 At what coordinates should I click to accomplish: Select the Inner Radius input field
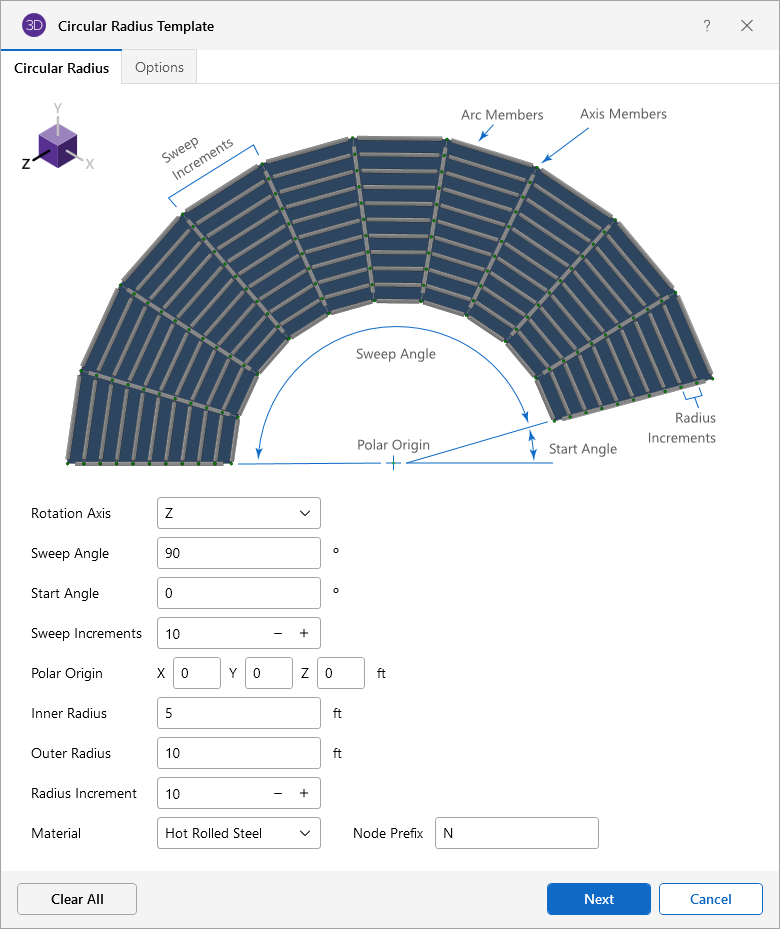click(239, 713)
